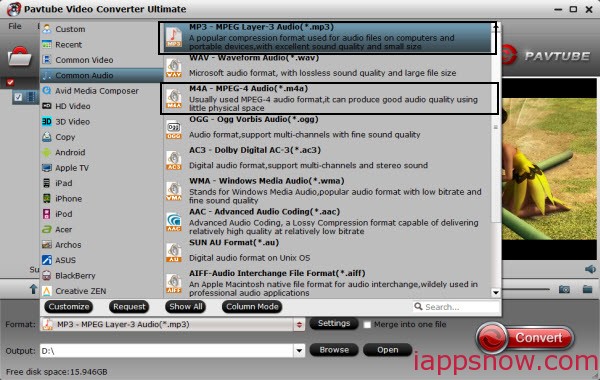Select the Common Audio category
Viewport: 600px width, 380px height.
(101, 75)
